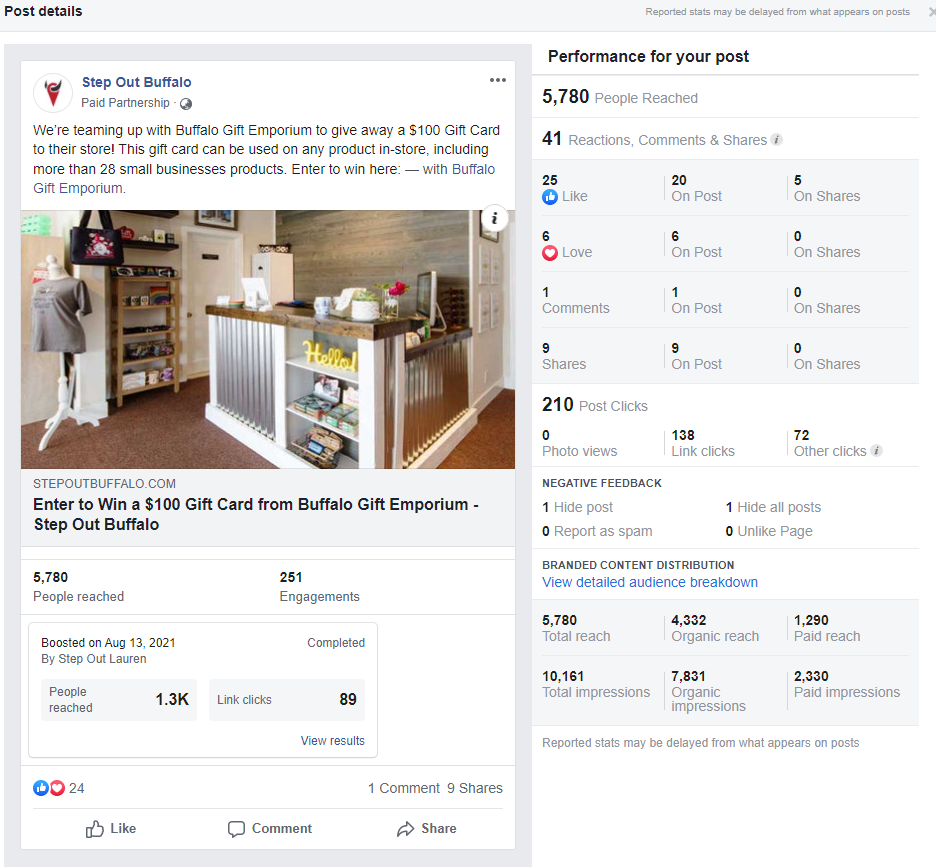Click the Share button under the post
This screenshot has height=867, width=936.
427,829
